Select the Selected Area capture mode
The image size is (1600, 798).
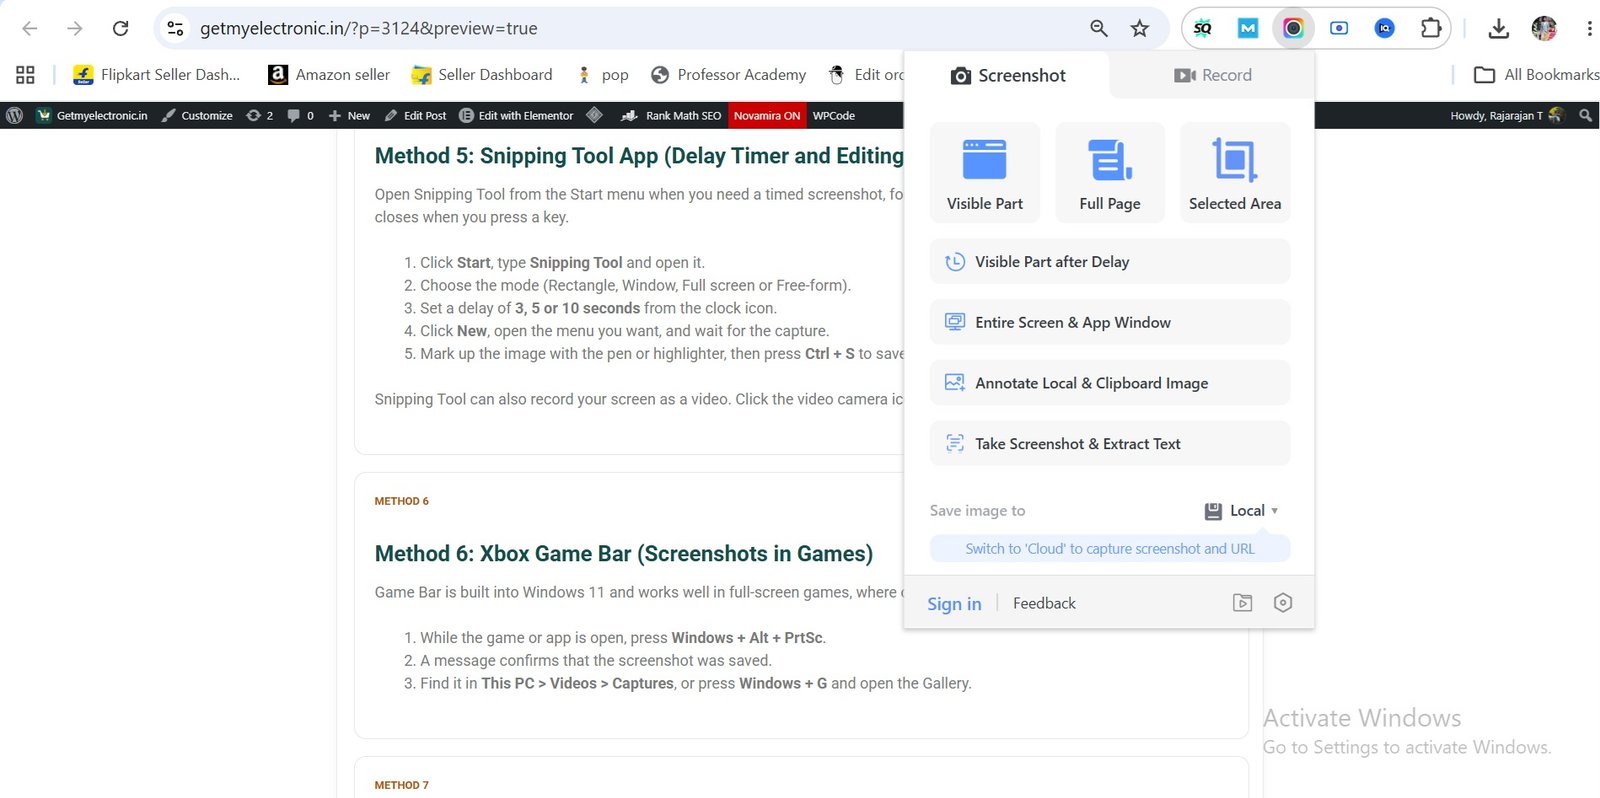pyautogui.click(x=1235, y=172)
